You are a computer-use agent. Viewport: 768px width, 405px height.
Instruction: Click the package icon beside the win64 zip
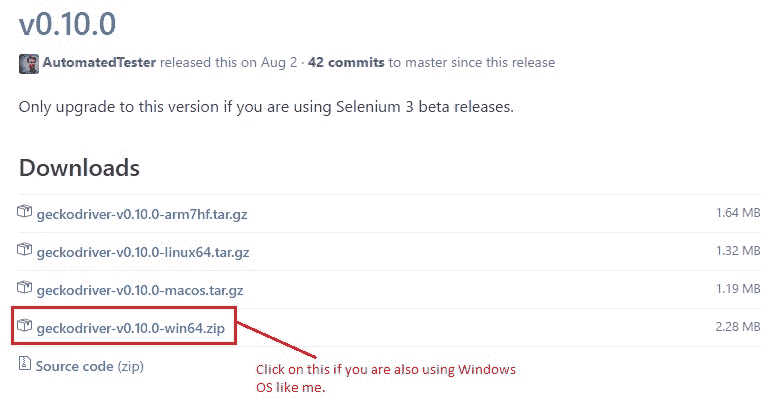point(24,325)
